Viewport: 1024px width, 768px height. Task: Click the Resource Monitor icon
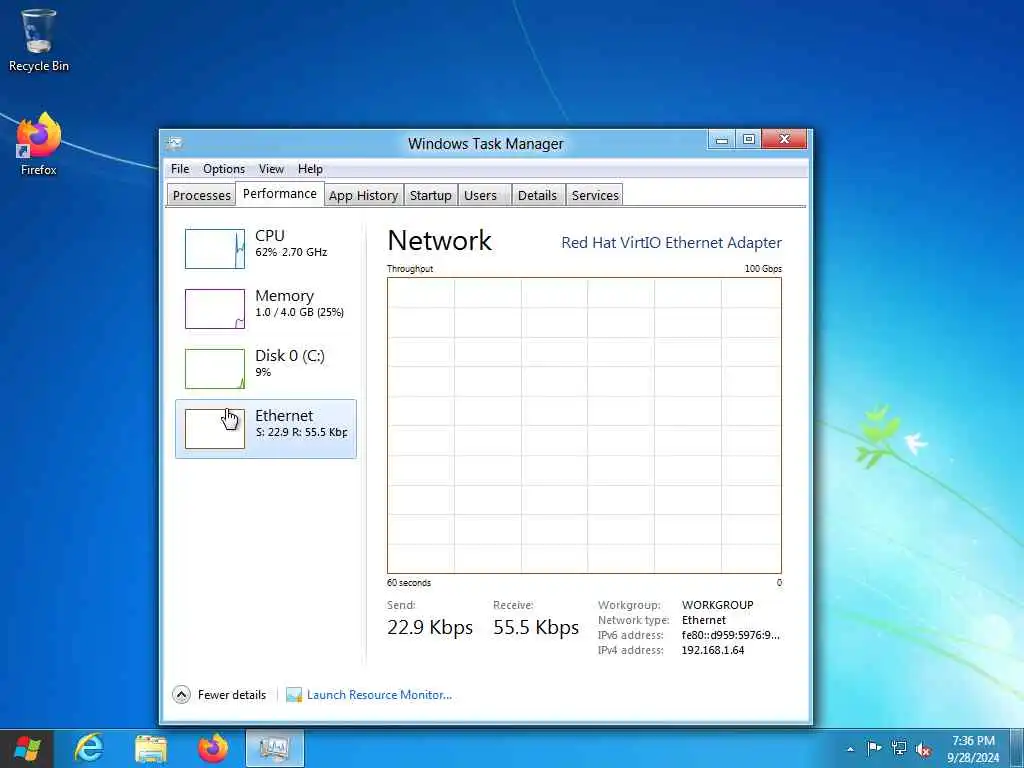294,694
